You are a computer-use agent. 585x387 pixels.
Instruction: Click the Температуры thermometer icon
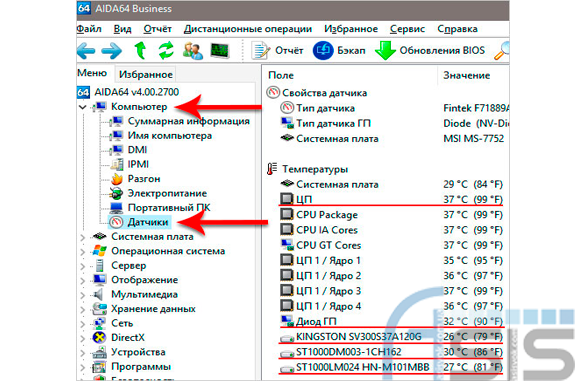click(272, 169)
